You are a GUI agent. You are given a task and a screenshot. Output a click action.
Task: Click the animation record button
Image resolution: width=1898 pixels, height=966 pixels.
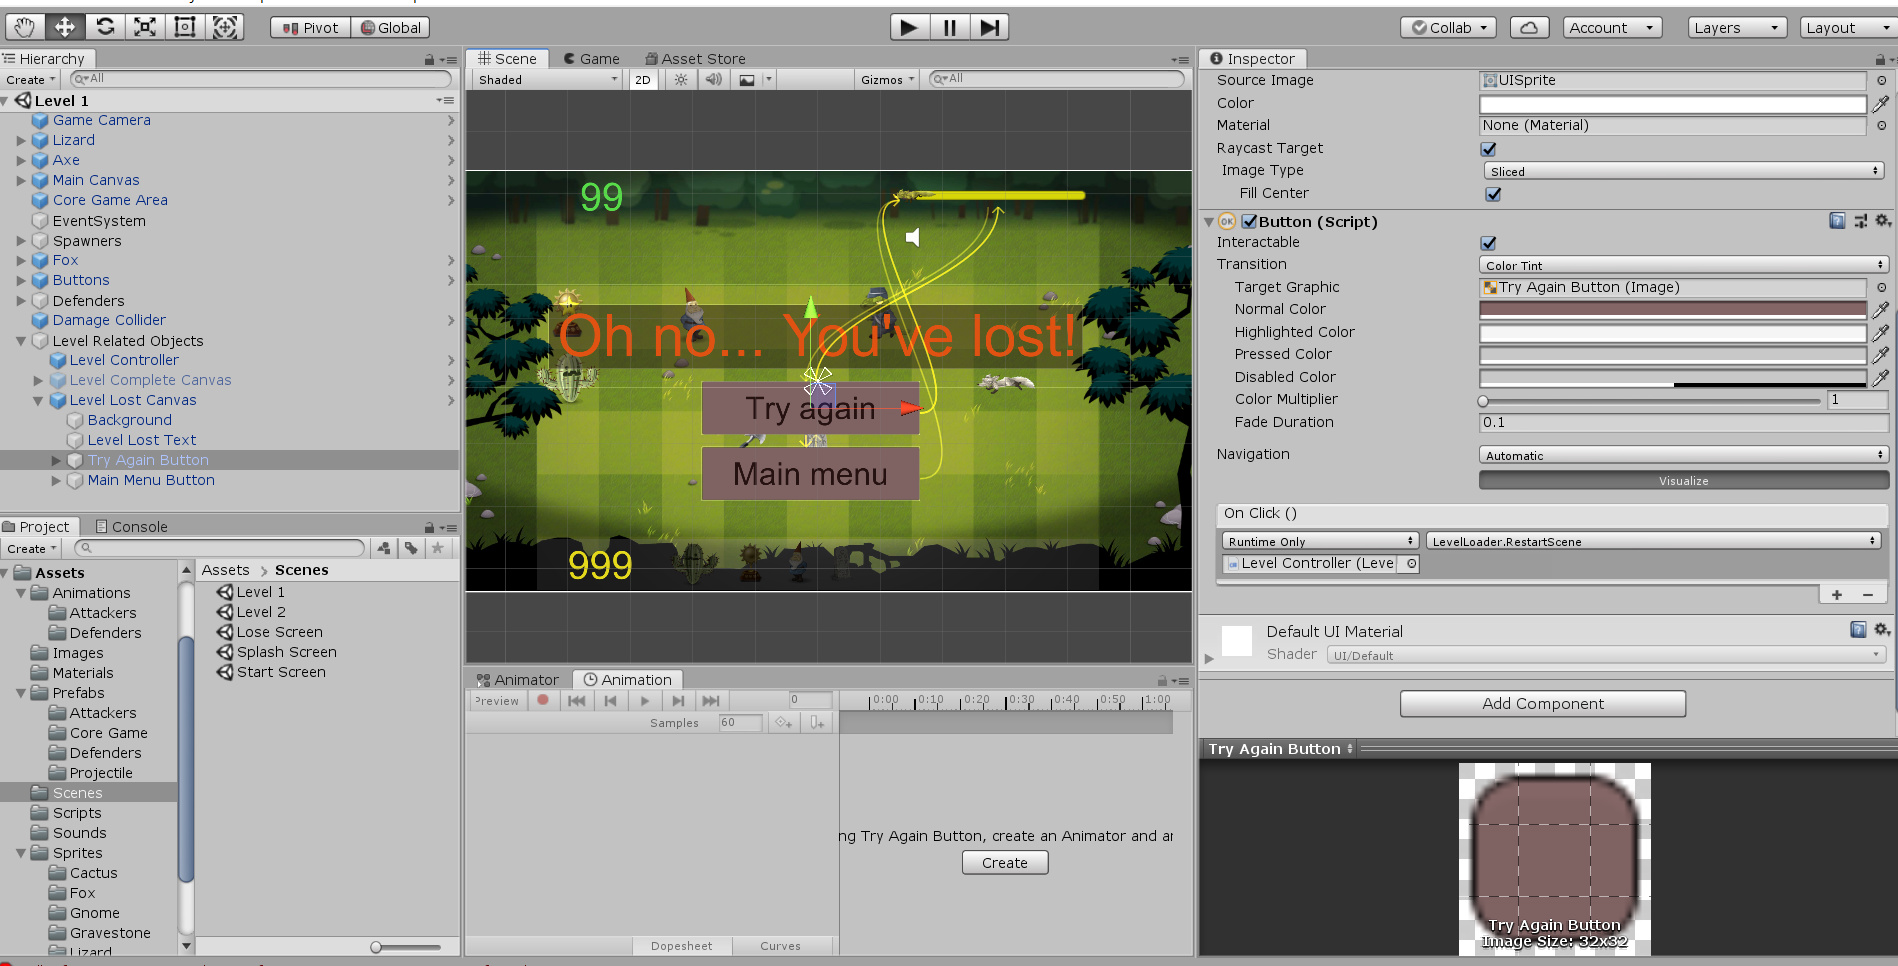coord(543,701)
